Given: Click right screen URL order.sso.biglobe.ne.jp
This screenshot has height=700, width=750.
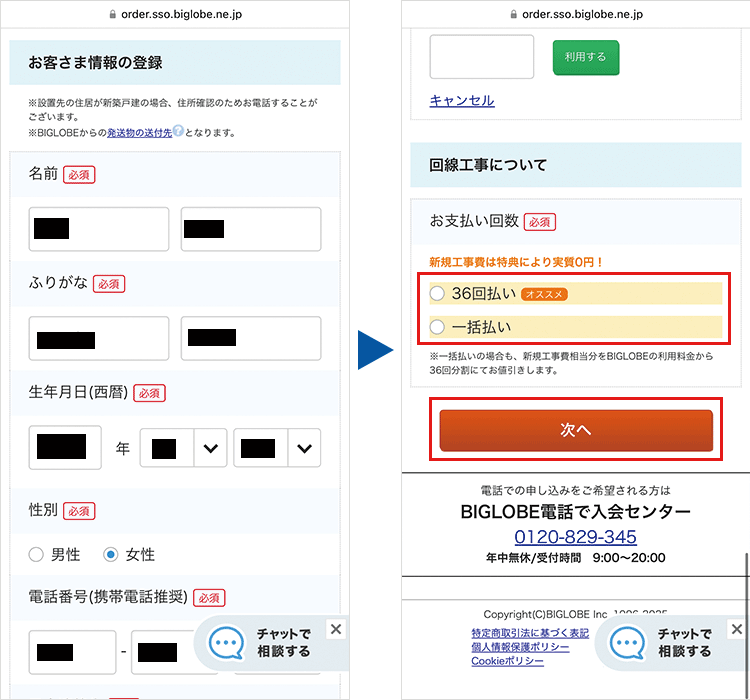Looking at the screenshot, I should pos(582,14).
